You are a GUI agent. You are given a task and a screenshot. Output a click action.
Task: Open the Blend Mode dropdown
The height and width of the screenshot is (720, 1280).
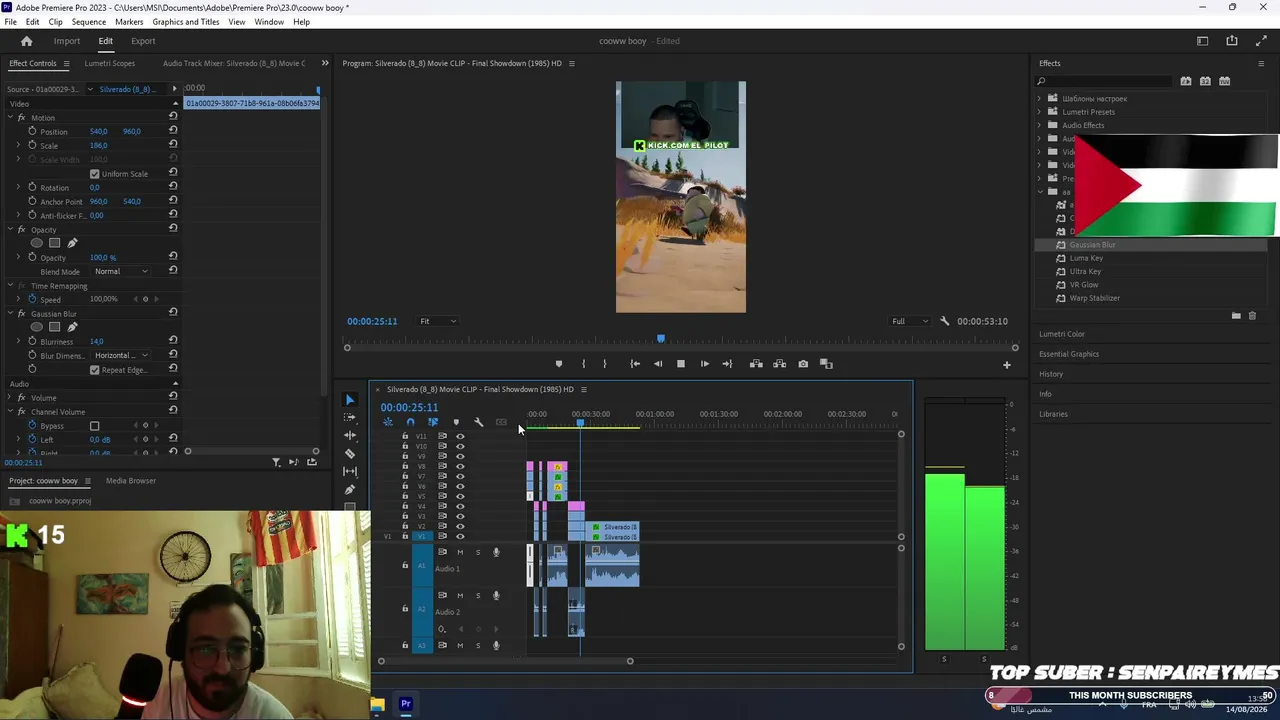pyautogui.click(x=121, y=271)
